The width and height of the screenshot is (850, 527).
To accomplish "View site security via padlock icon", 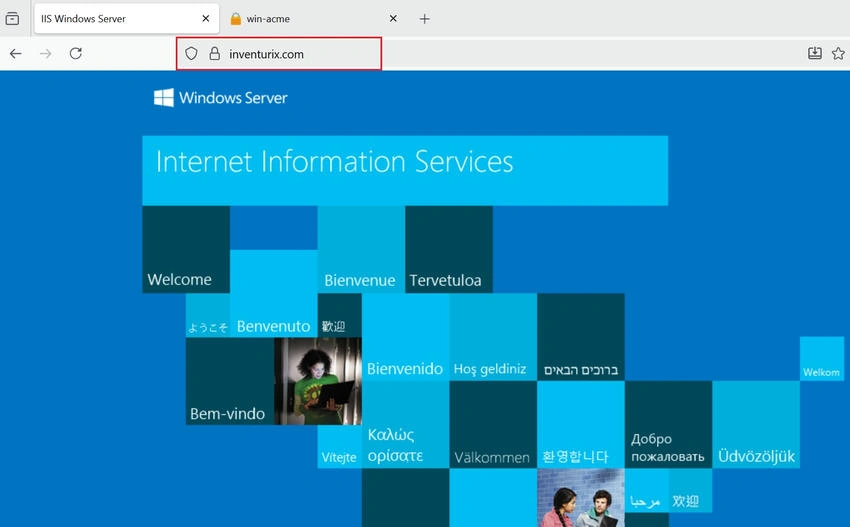I will [215, 54].
